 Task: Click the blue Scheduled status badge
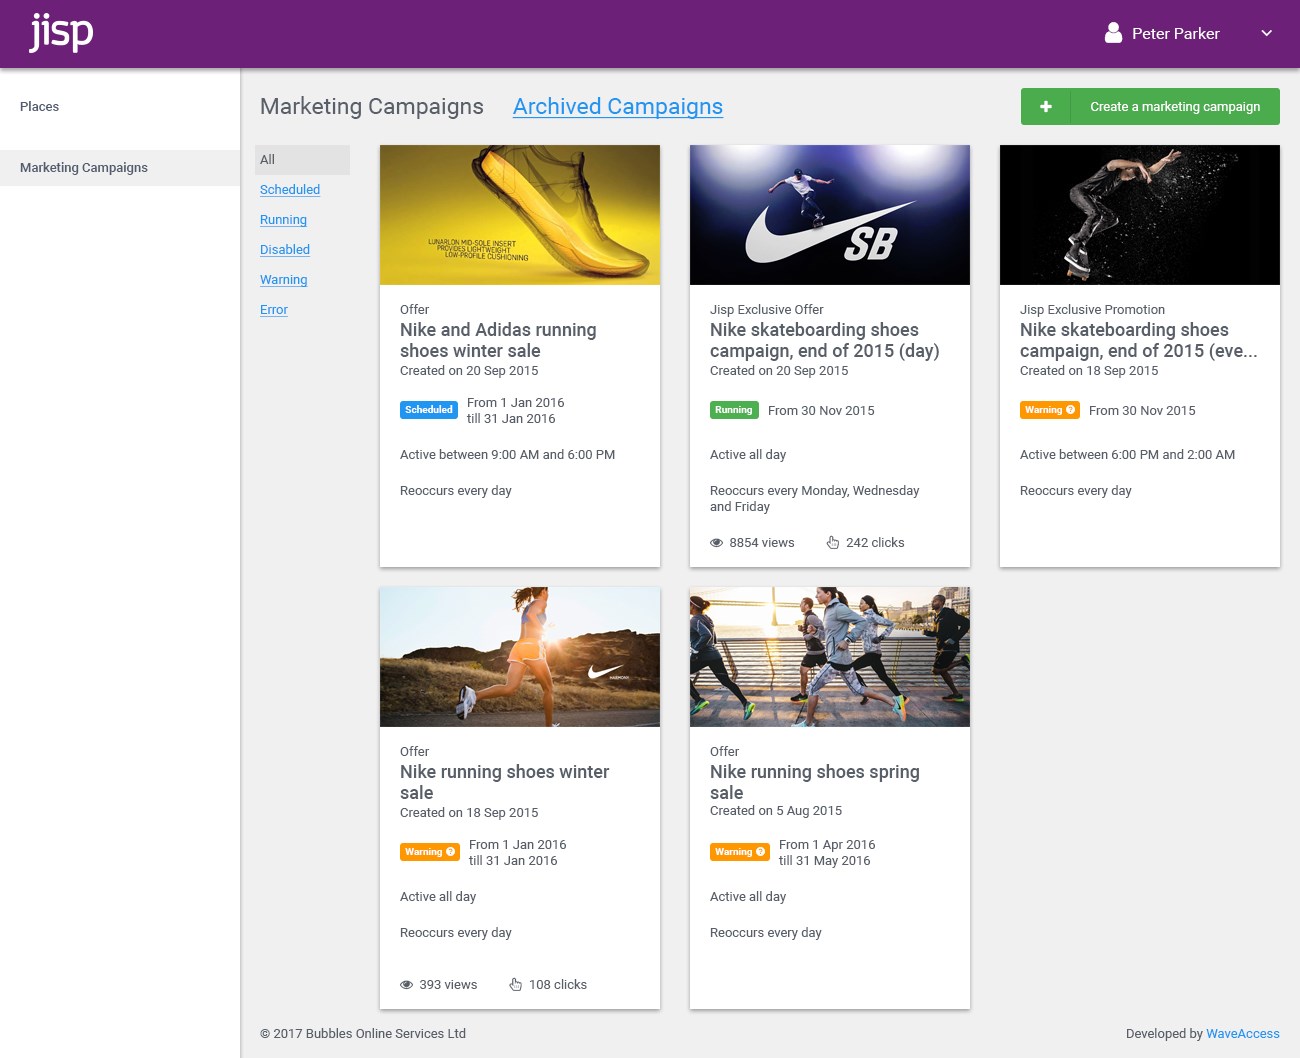coord(429,410)
